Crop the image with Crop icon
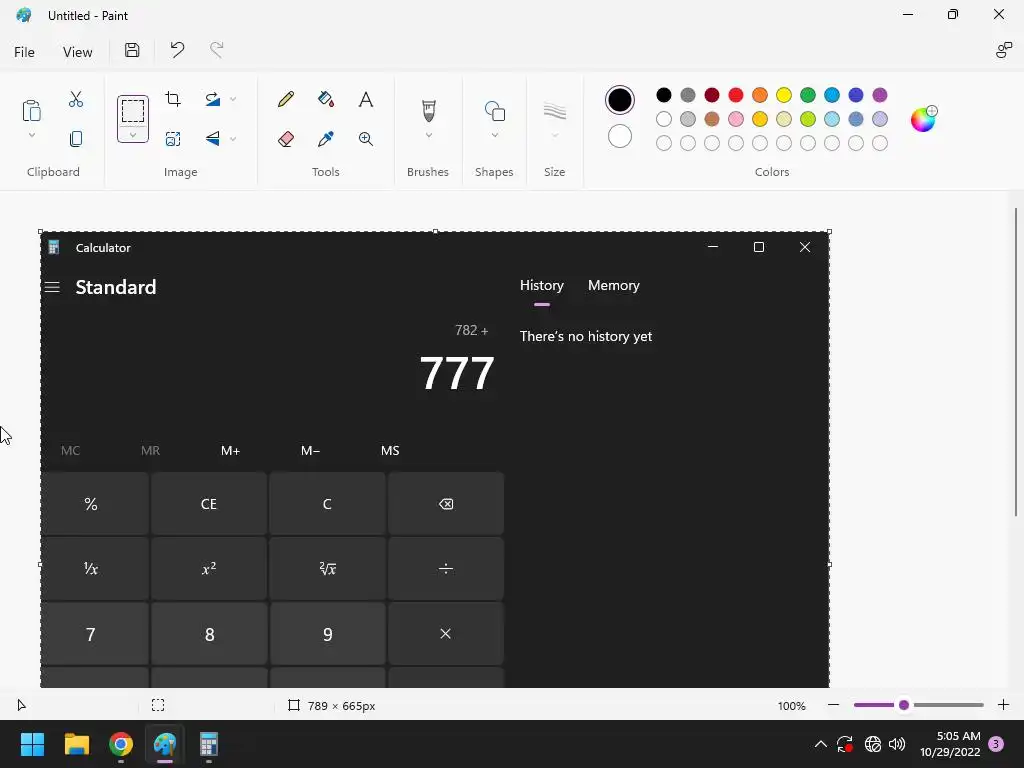This screenshot has height=768, width=1024. (x=173, y=99)
